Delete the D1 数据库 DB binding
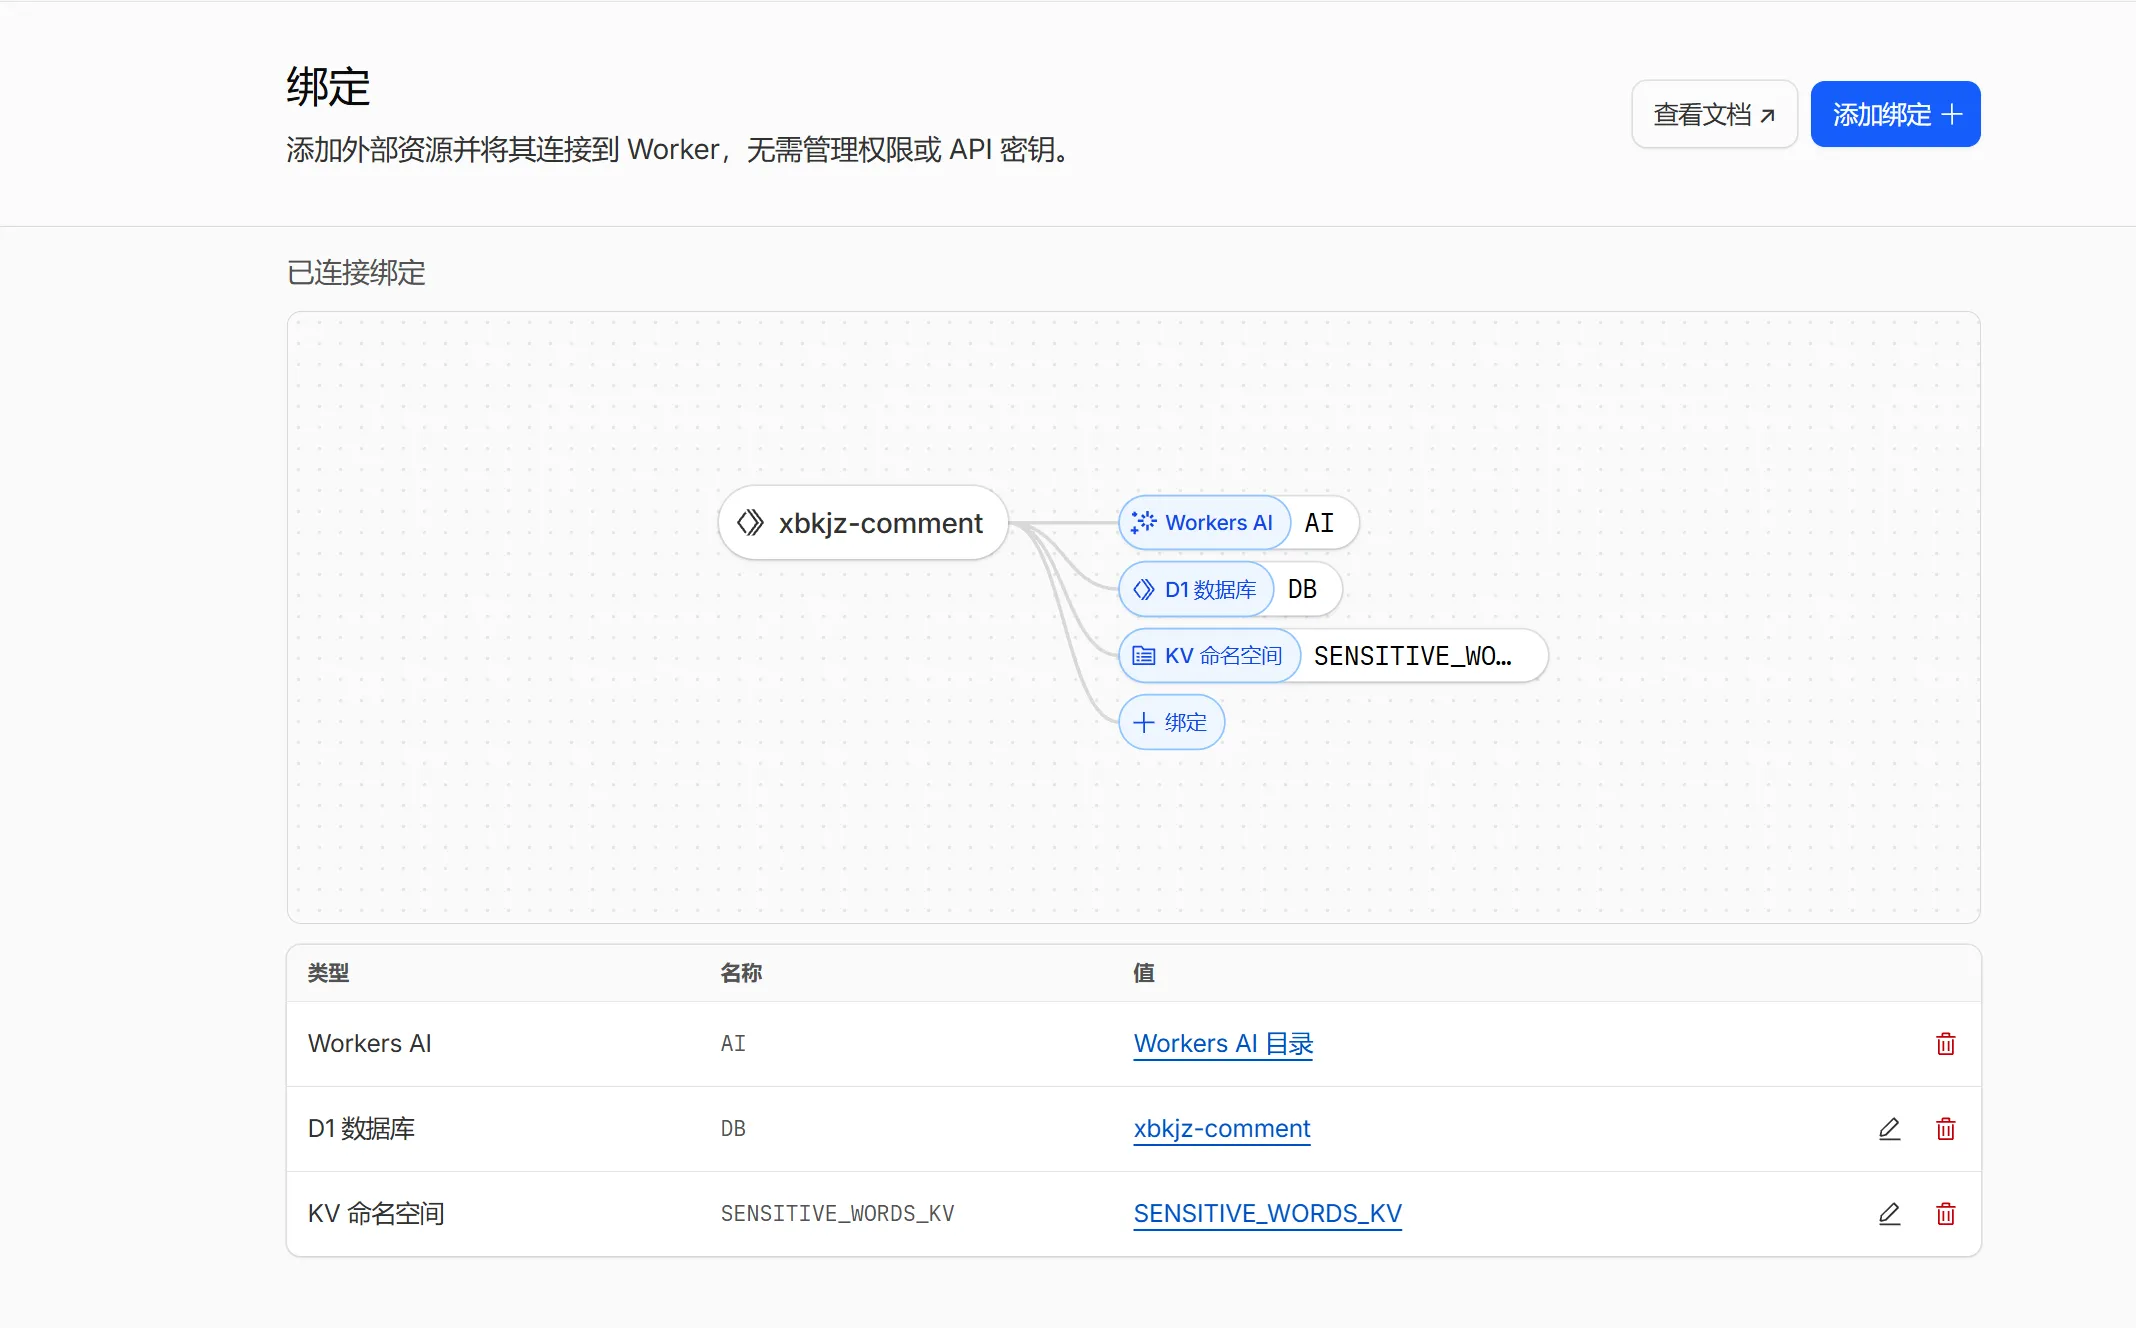Screen dimensions: 2136x1328 [x=1945, y=1129]
